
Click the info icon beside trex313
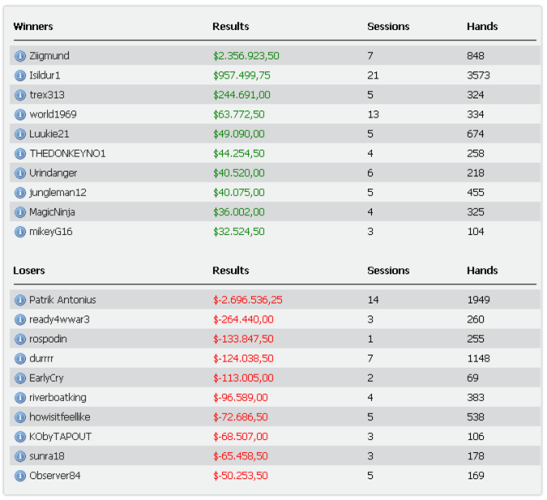pos(20,95)
